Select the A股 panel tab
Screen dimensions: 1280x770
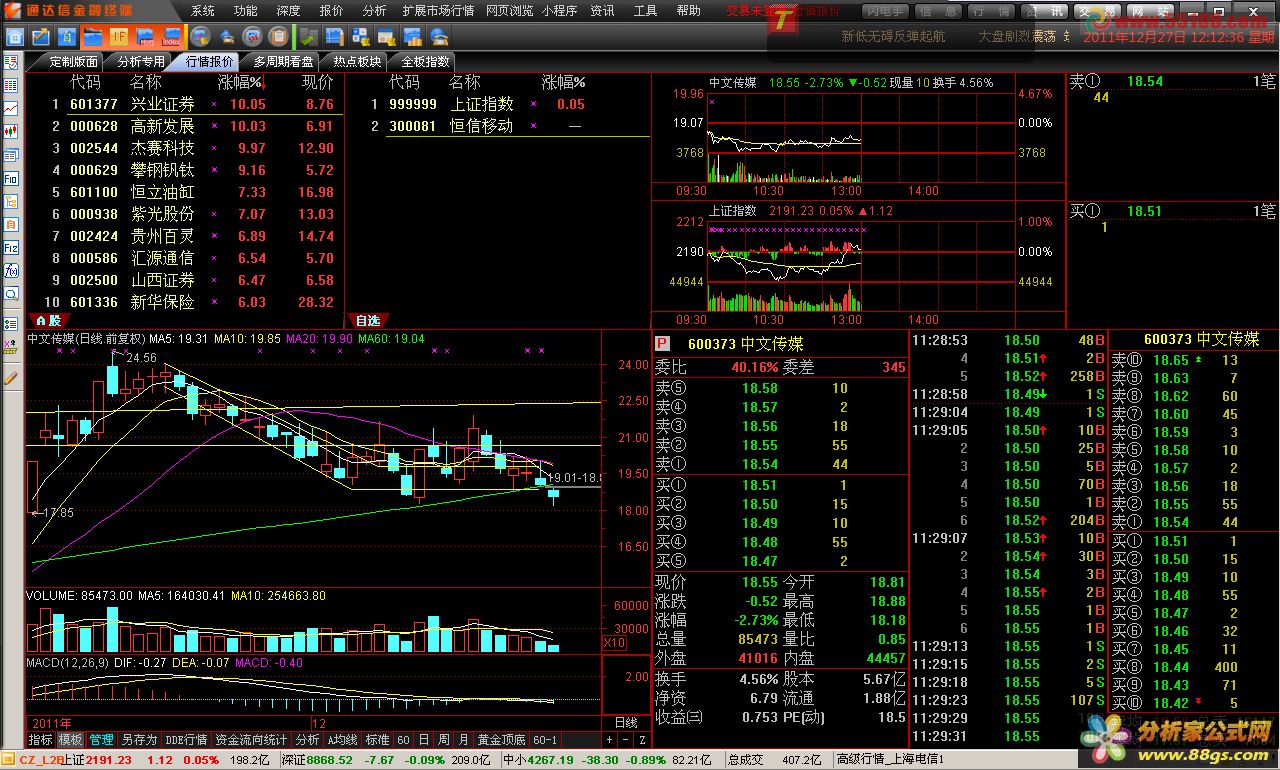(x=48, y=321)
